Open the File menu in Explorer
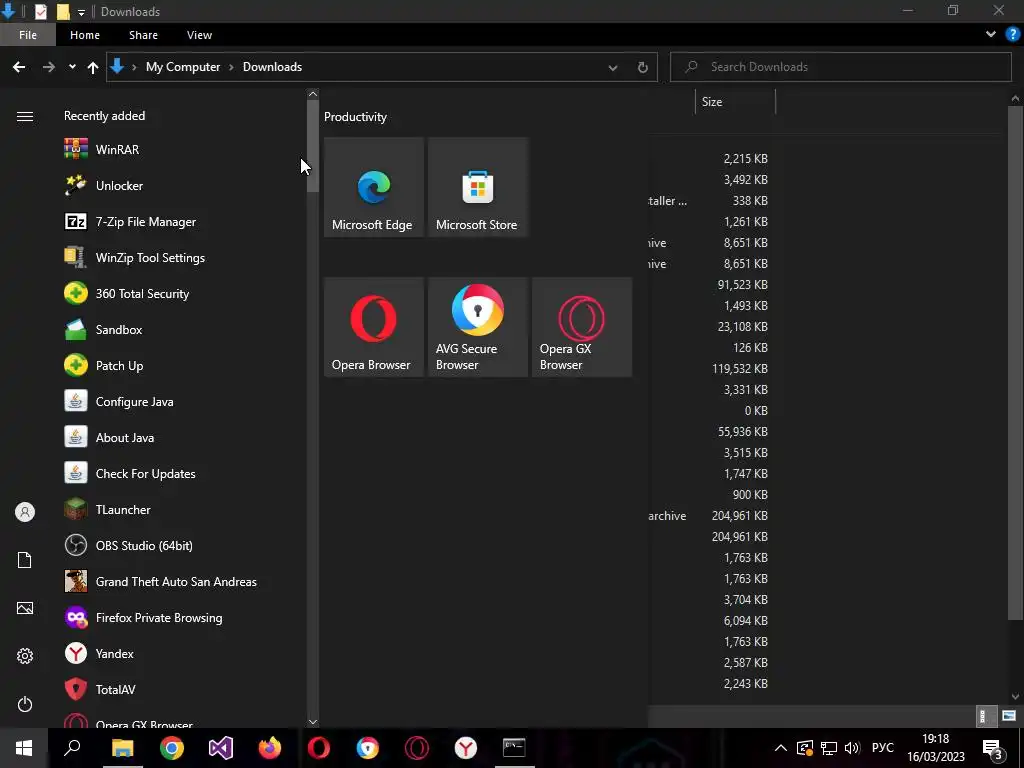Image resolution: width=1024 pixels, height=768 pixels. (x=28, y=35)
